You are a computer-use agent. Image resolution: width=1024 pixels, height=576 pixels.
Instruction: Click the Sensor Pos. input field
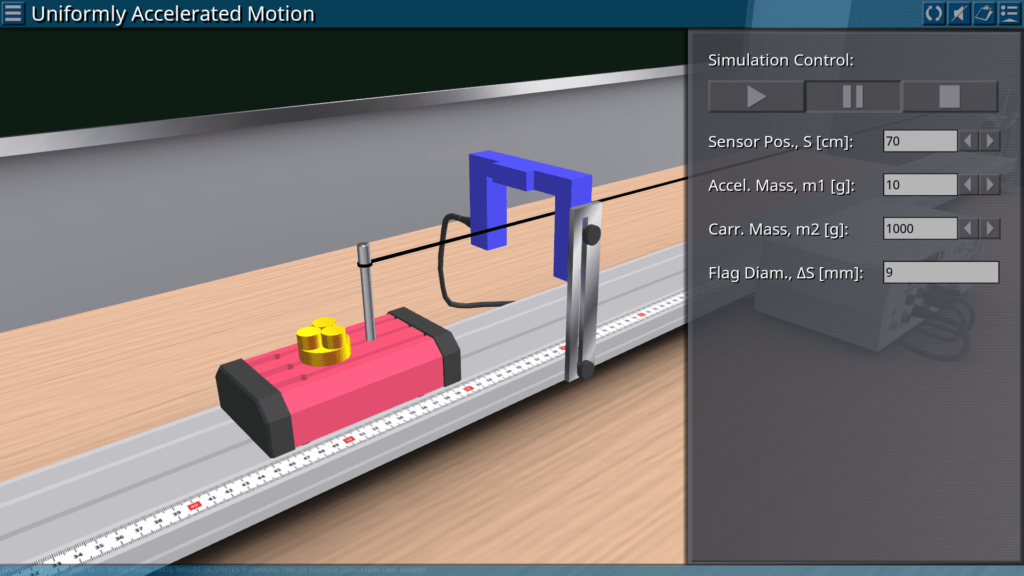click(920, 141)
